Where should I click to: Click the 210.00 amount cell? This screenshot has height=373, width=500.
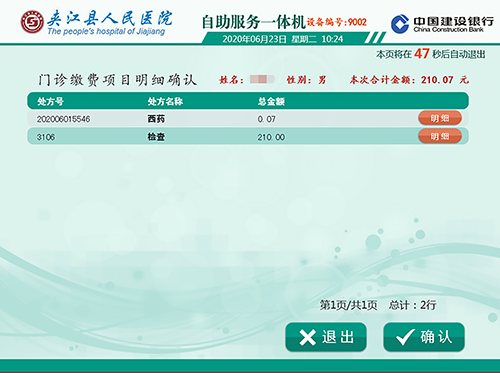tap(271, 137)
